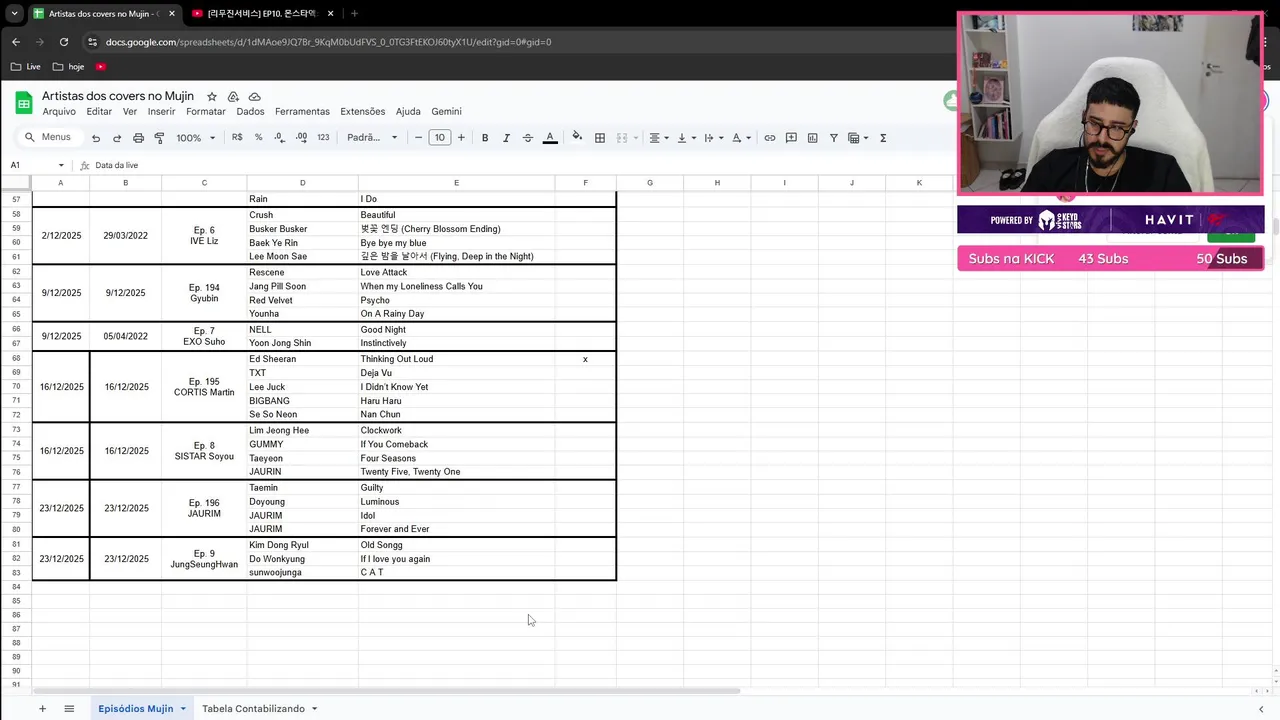Click the redo icon in the toolbar
This screenshot has width=1280, height=720.
[117, 138]
